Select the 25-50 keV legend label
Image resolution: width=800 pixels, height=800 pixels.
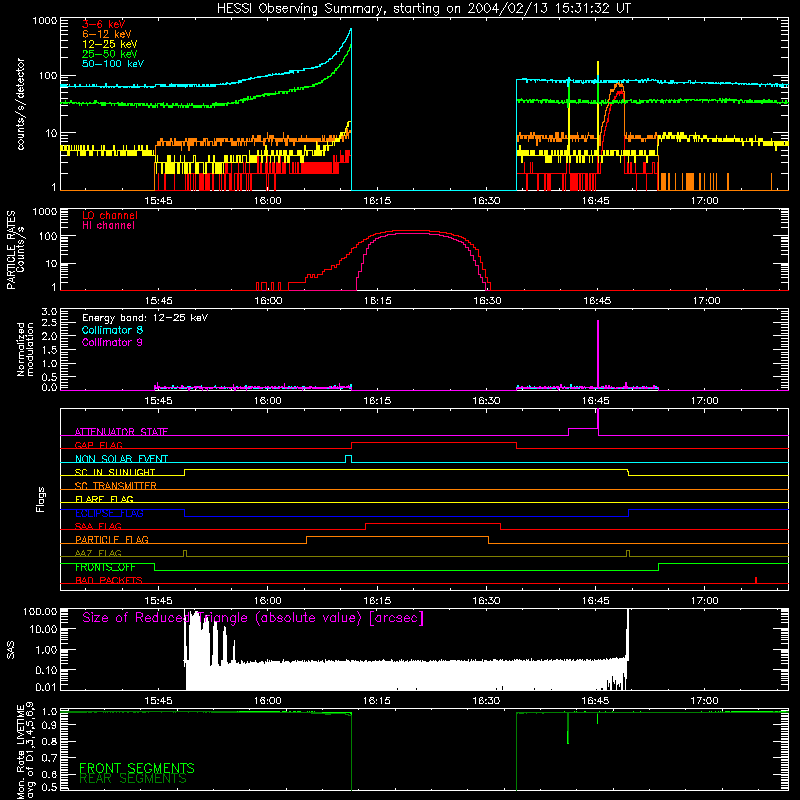[109, 54]
